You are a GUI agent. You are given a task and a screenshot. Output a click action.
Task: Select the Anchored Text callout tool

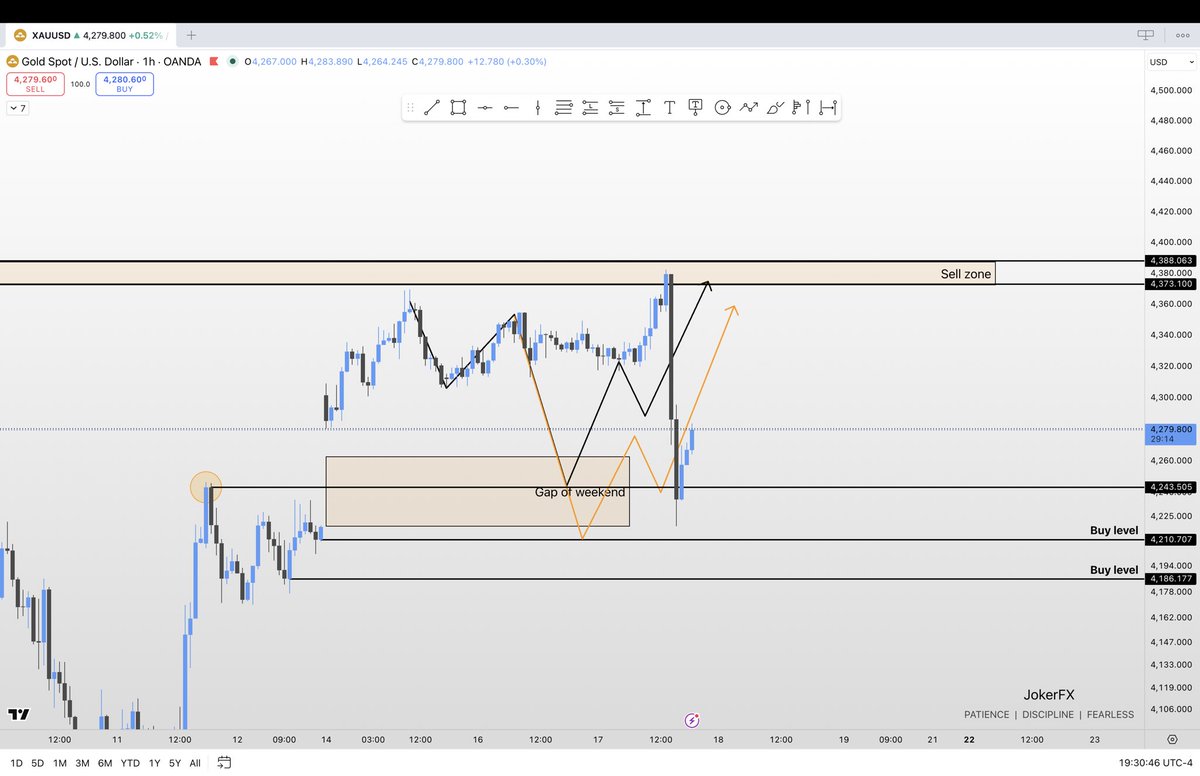click(x=695, y=107)
